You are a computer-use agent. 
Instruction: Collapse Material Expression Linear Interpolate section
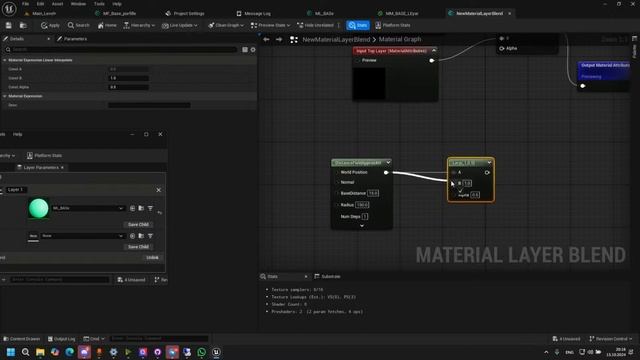(5, 60)
